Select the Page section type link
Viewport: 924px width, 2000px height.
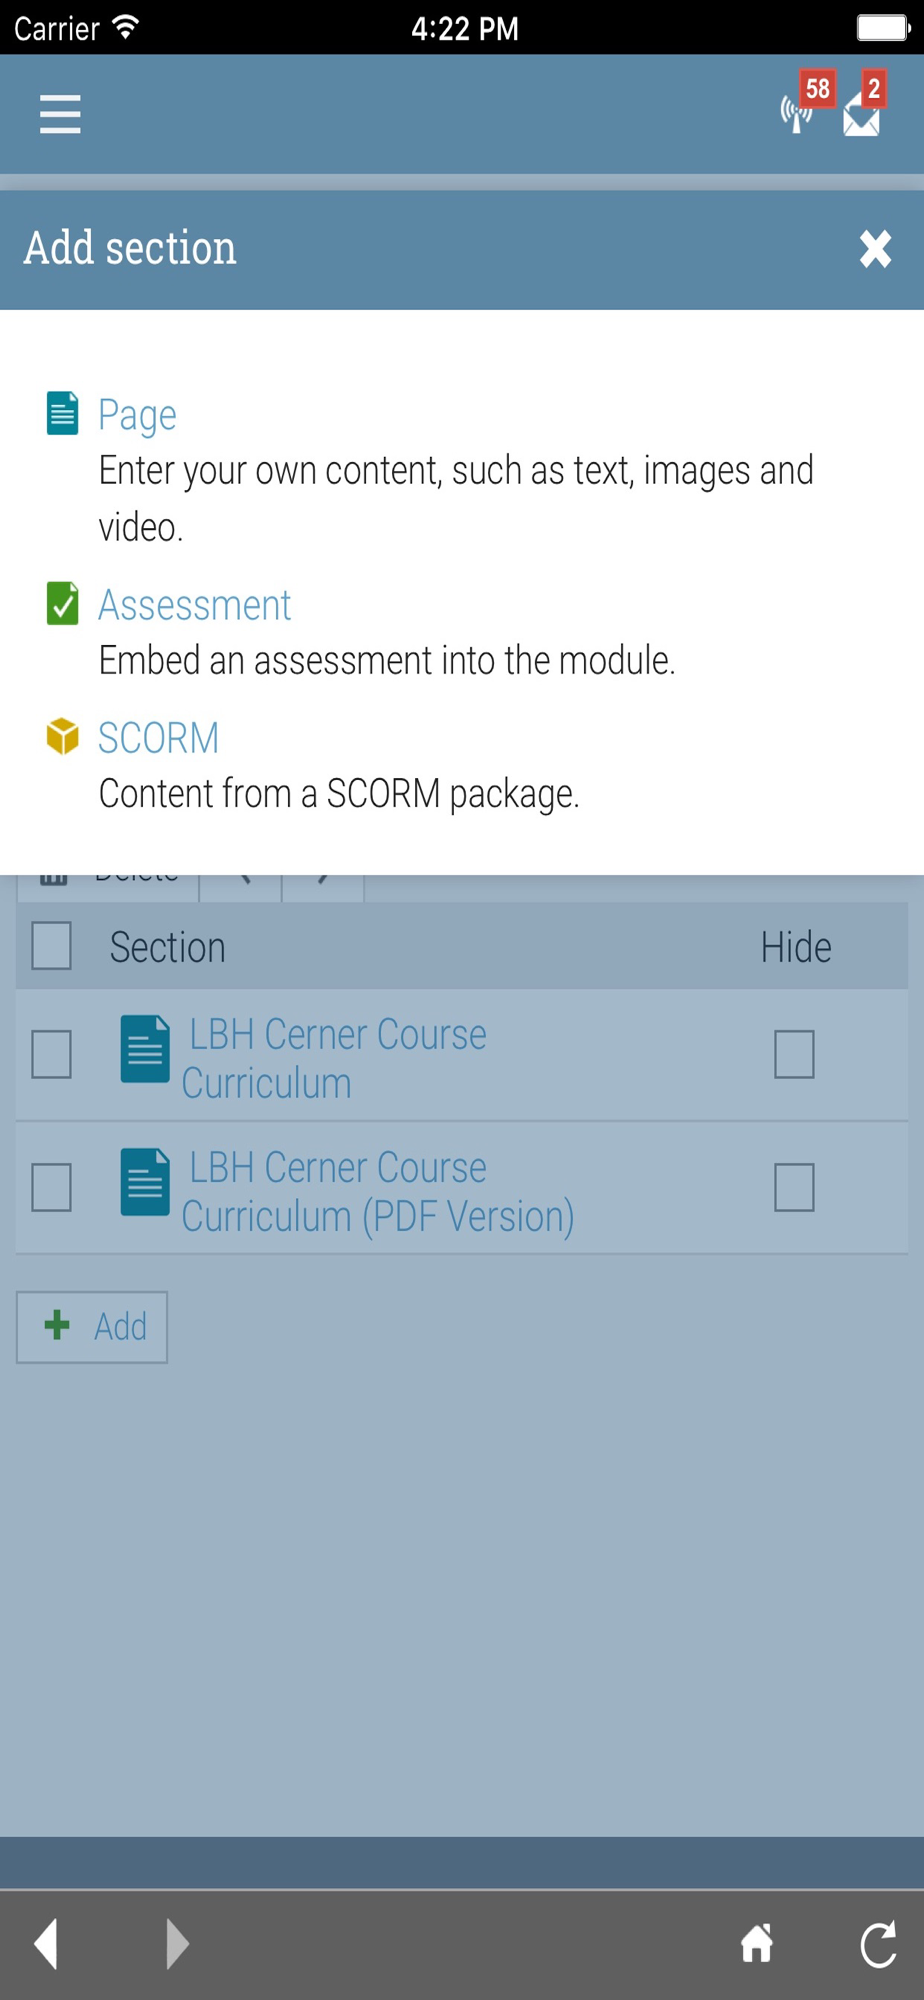(x=137, y=414)
